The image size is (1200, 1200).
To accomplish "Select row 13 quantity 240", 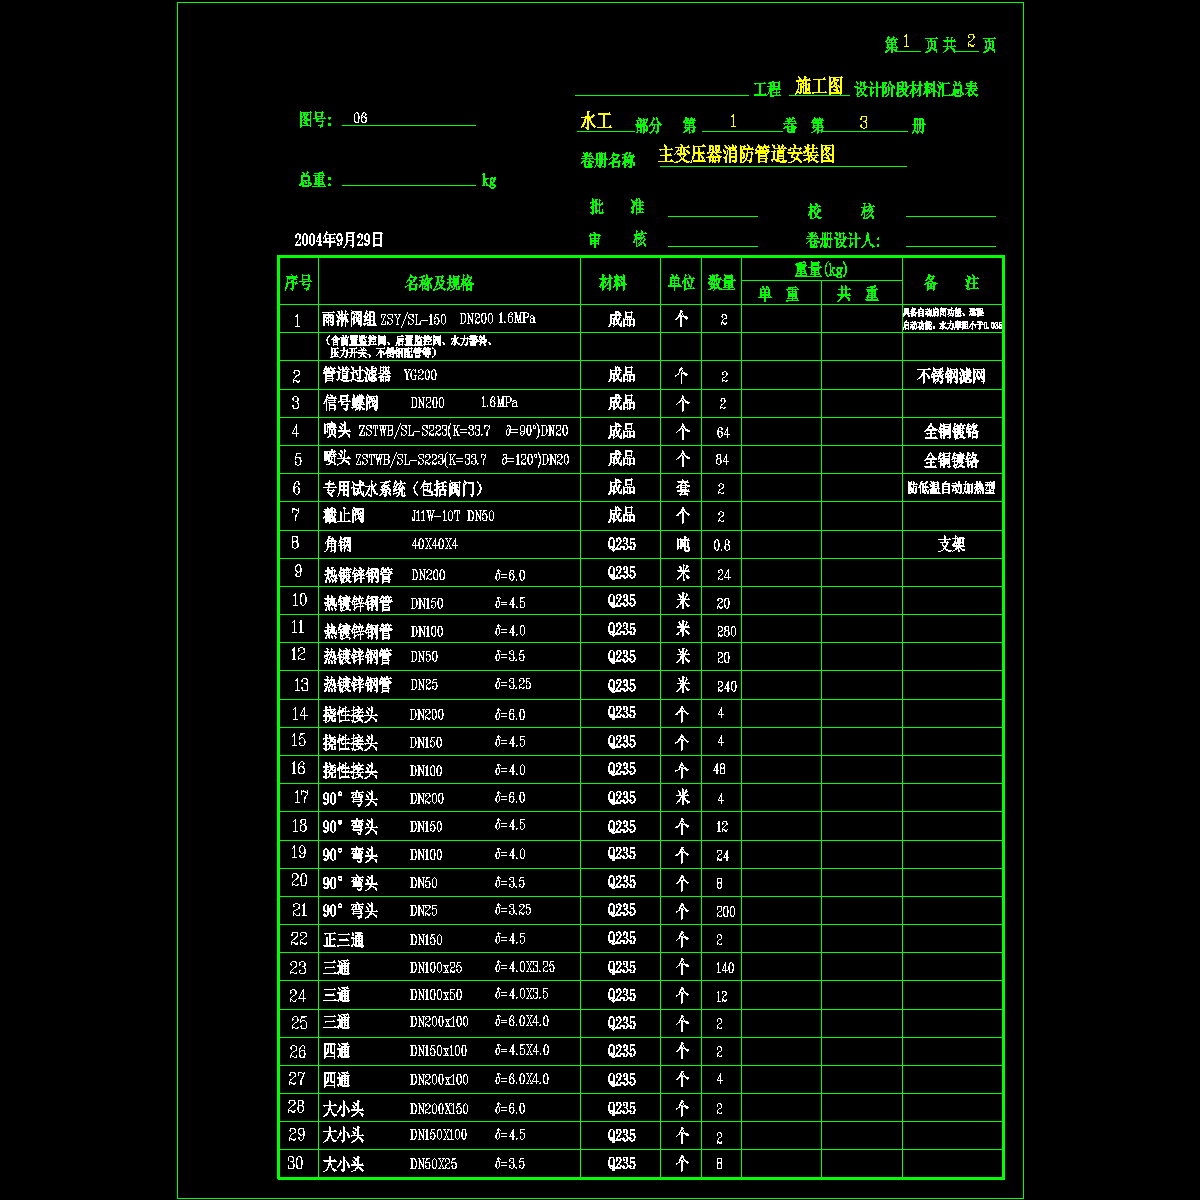I will point(726,687).
